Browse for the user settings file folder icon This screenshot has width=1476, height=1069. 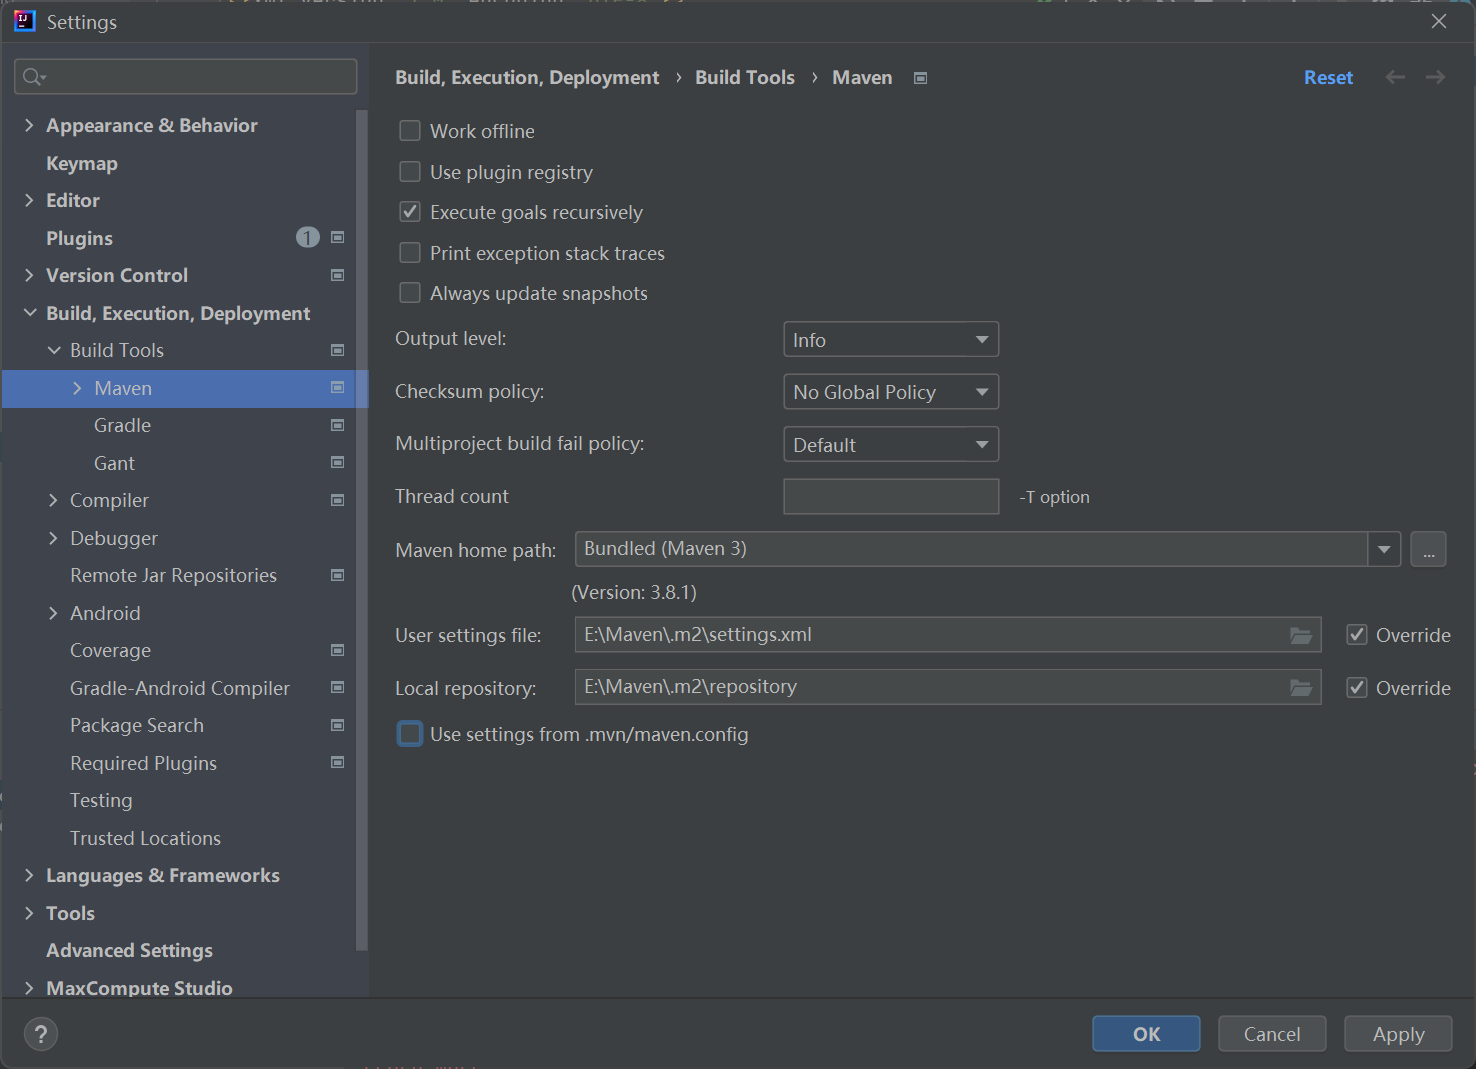tap(1301, 635)
